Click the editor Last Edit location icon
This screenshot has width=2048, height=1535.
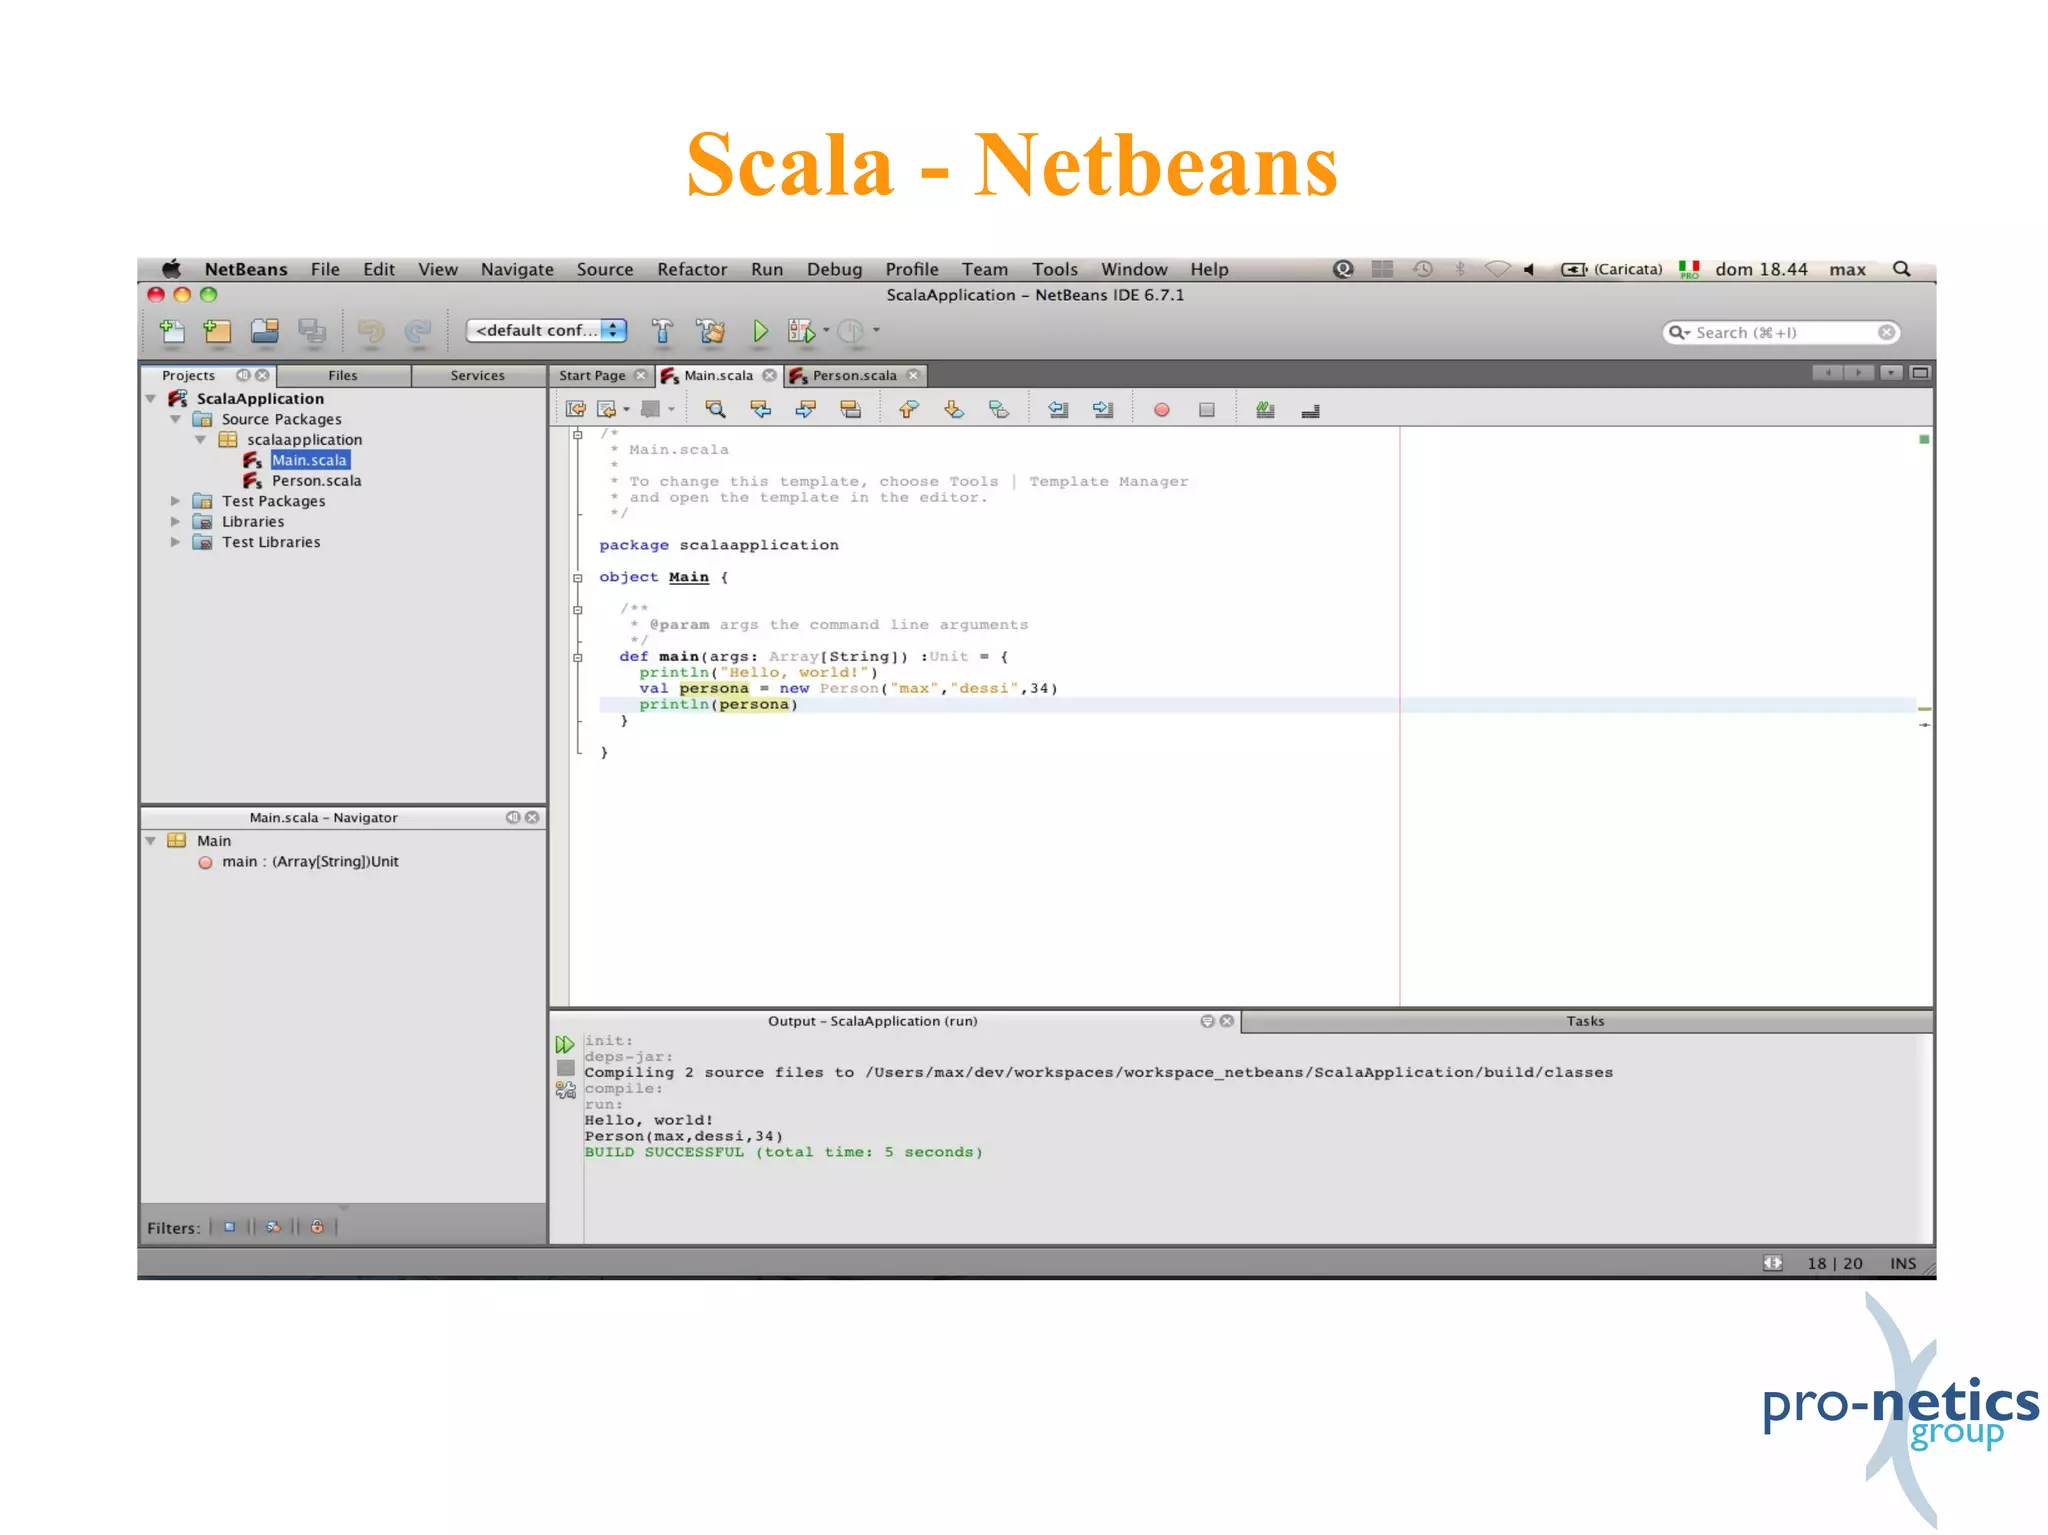pyautogui.click(x=576, y=409)
